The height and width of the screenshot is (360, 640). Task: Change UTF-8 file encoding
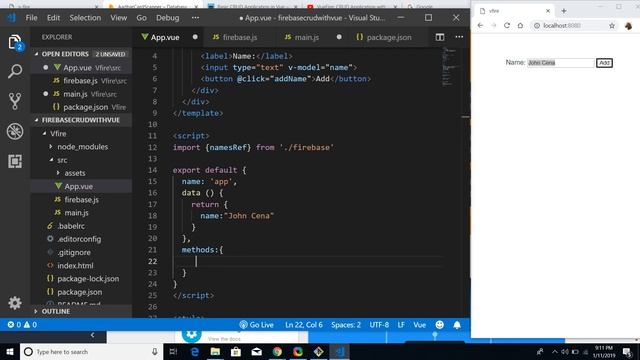[379, 325]
